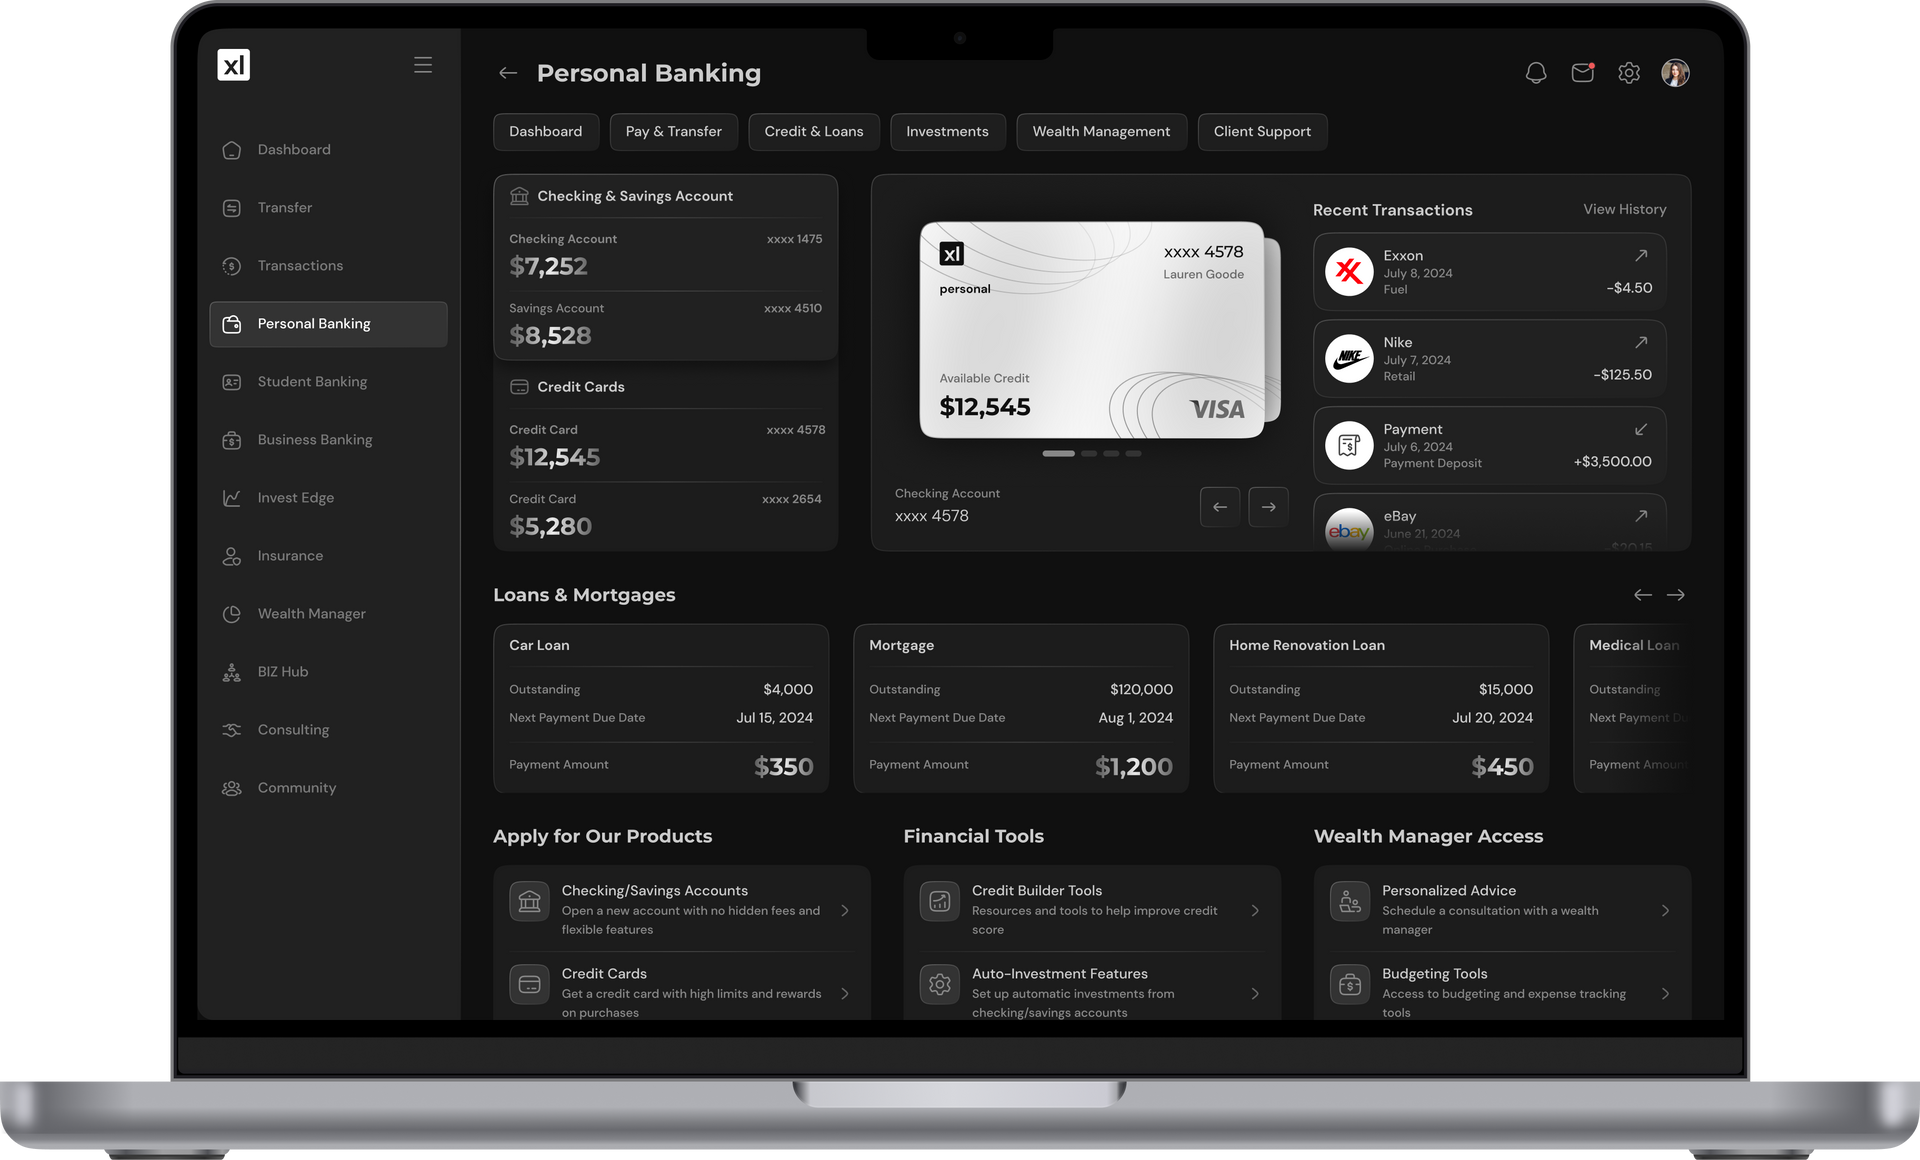This screenshot has width=1920, height=1160.
Task: Click the Nike transaction logo
Action: [x=1349, y=359]
